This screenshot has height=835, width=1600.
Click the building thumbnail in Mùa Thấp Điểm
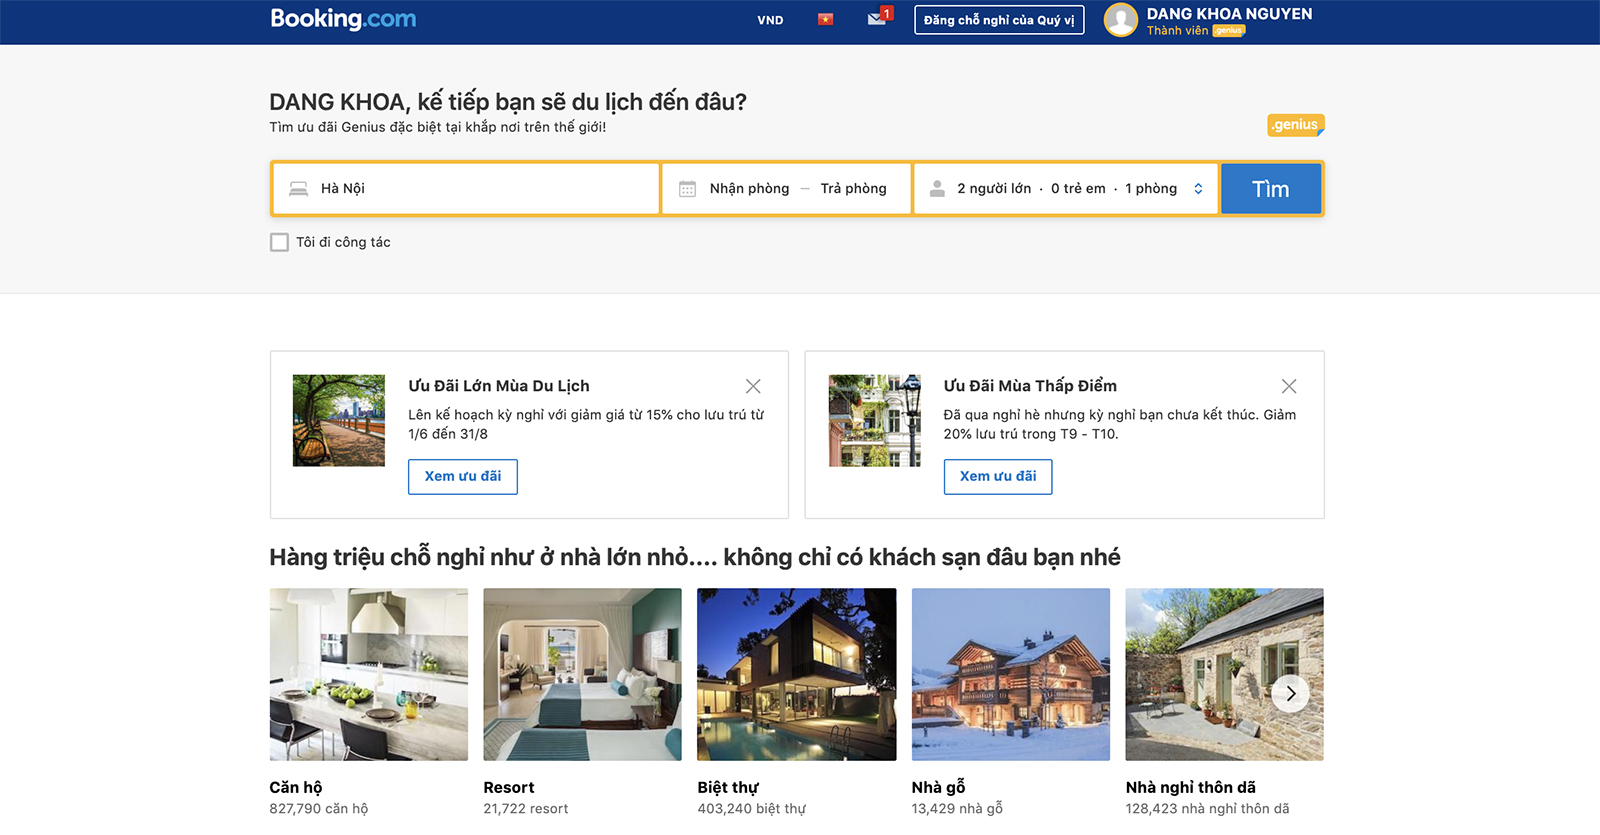click(x=875, y=420)
